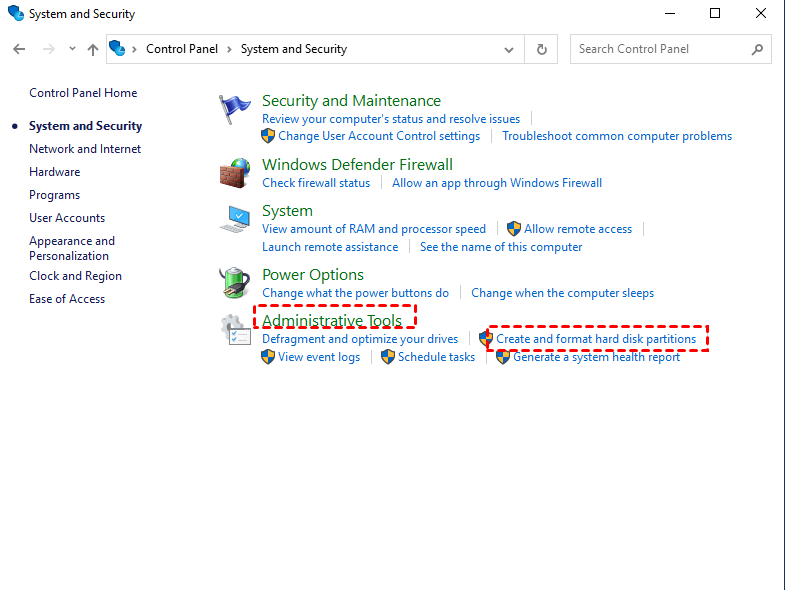This screenshot has width=785, height=590.
Task: Open the recent locations dropdown arrow
Action: 72,49
